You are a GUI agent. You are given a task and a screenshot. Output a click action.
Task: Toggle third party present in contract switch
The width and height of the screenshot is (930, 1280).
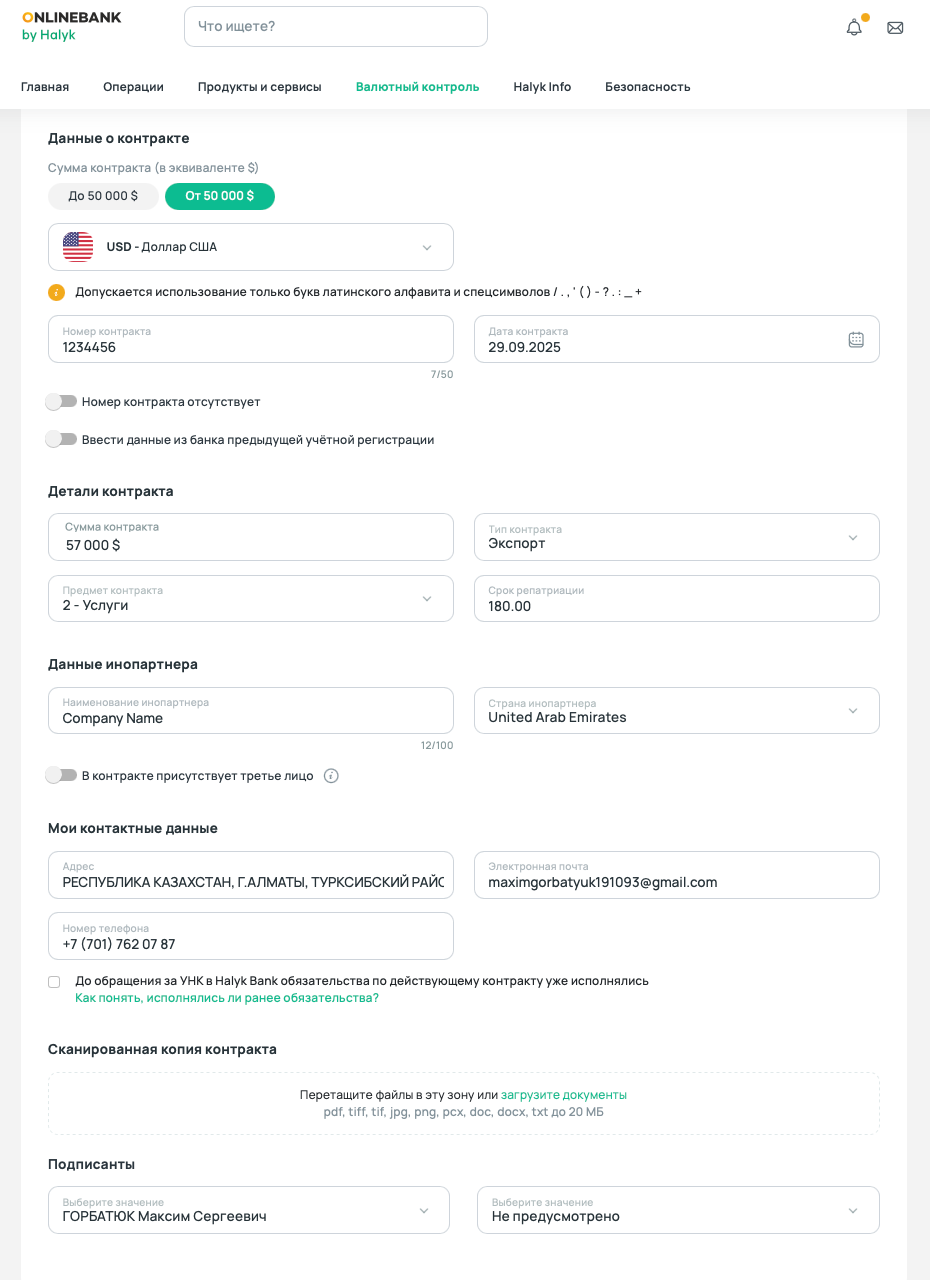pyautogui.click(x=61, y=776)
